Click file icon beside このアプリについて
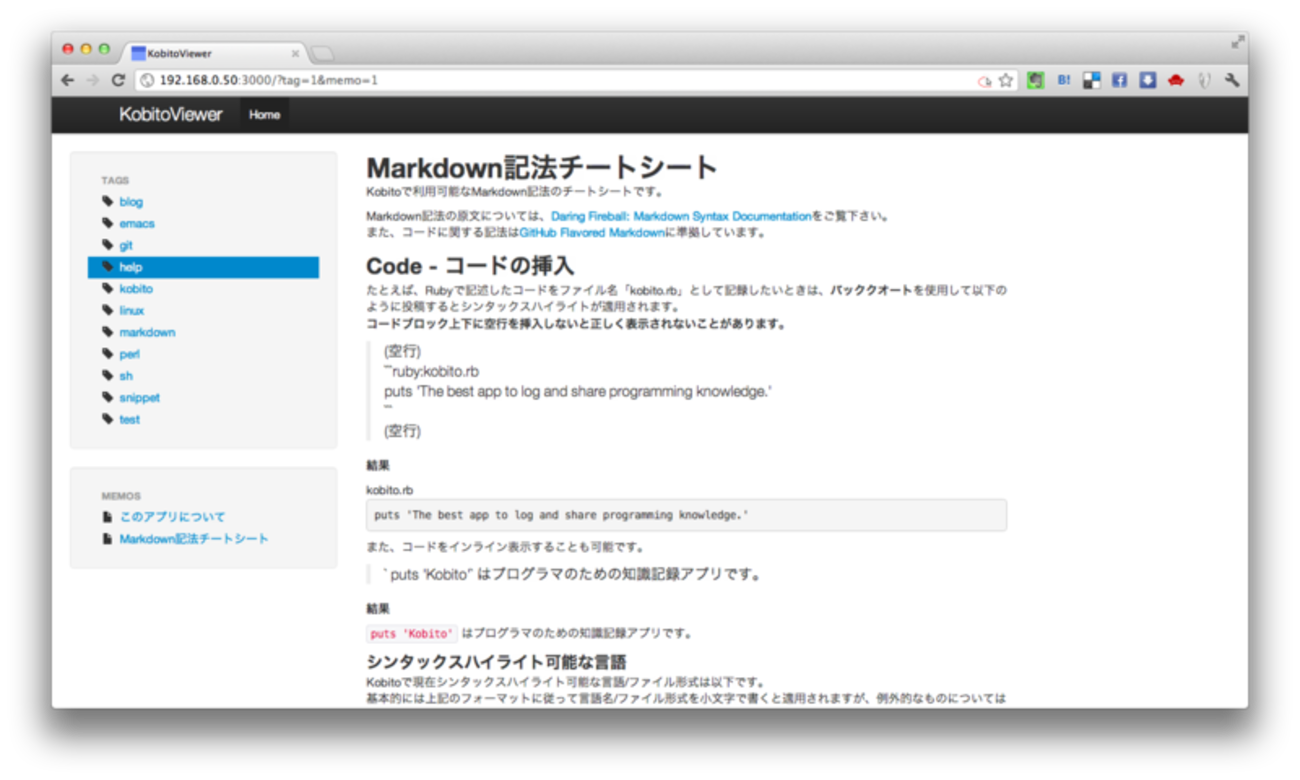The image size is (1300, 780). 107,517
